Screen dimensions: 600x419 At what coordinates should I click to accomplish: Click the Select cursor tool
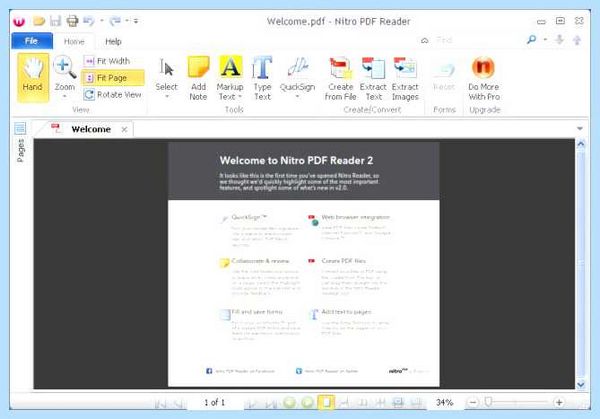point(166,73)
